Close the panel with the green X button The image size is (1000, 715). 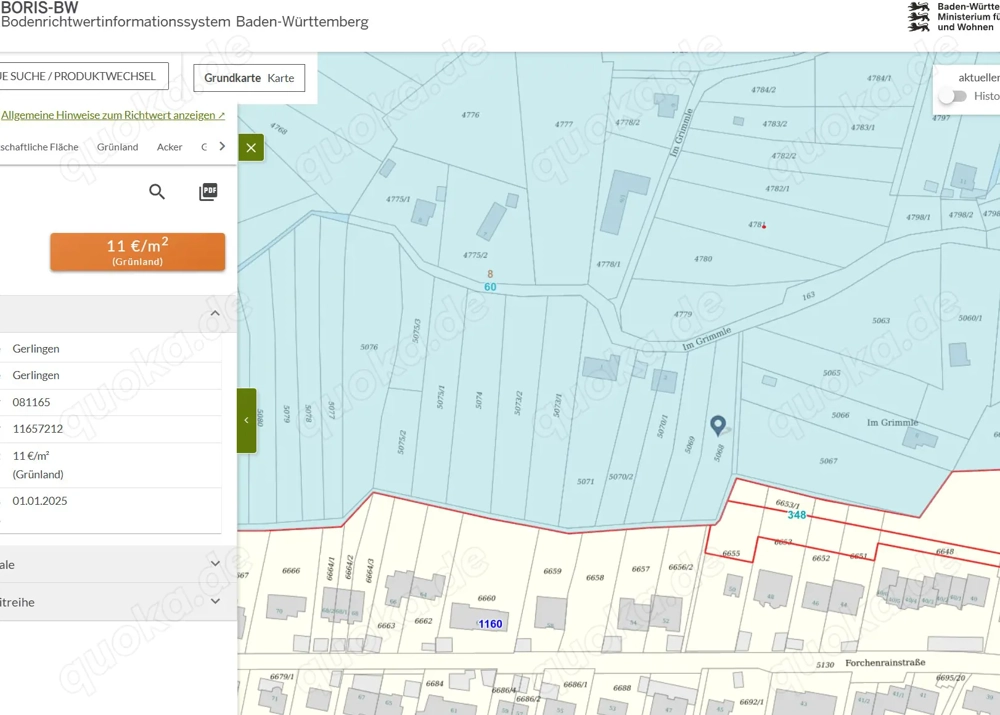[x=251, y=148]
